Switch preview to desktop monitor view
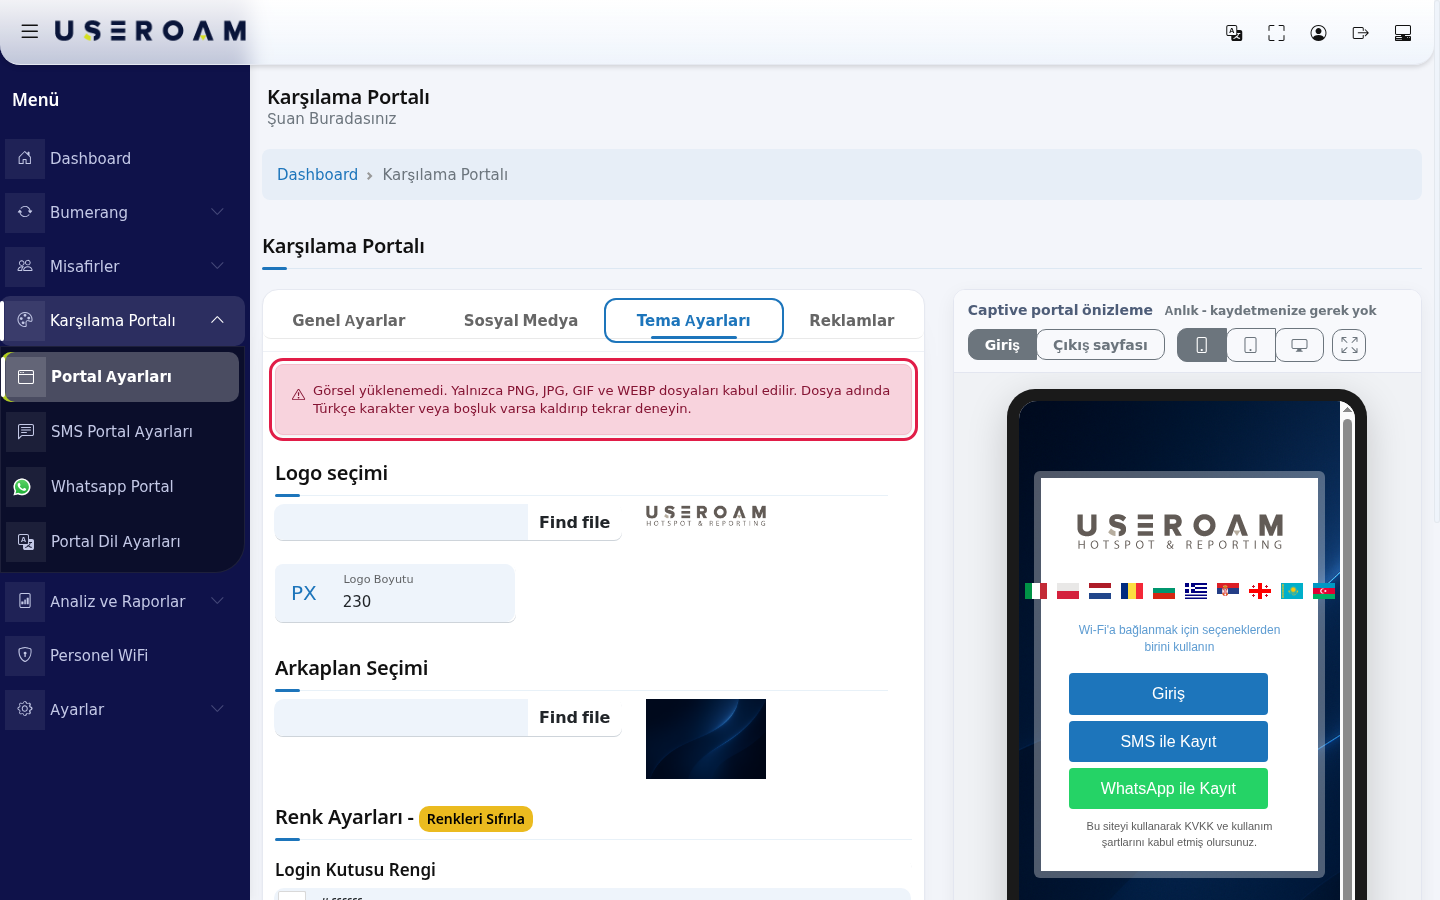 pos(1299,345)
